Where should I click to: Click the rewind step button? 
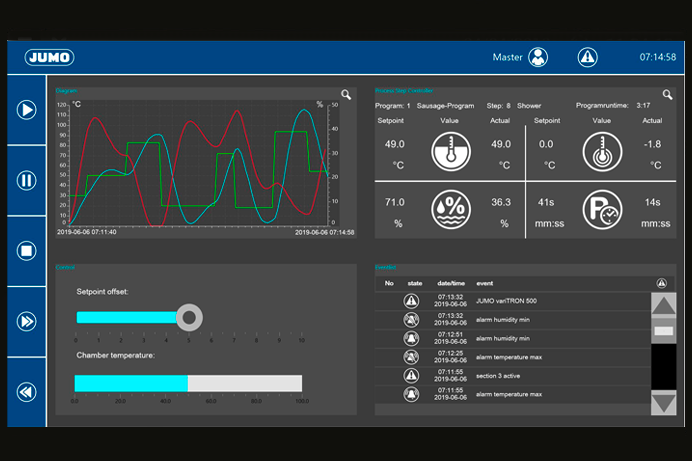tap(26, 392)
